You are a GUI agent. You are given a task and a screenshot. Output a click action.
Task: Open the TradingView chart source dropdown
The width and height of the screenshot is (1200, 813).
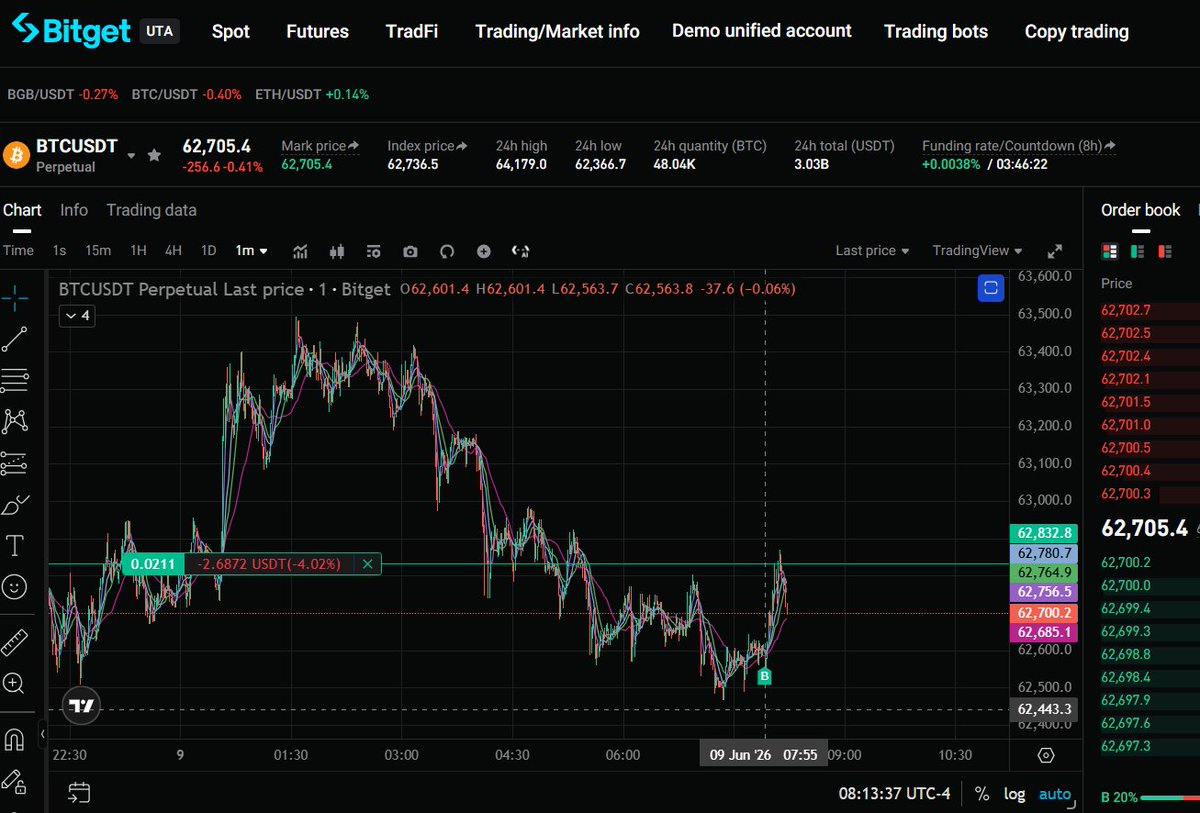[977, 251]
